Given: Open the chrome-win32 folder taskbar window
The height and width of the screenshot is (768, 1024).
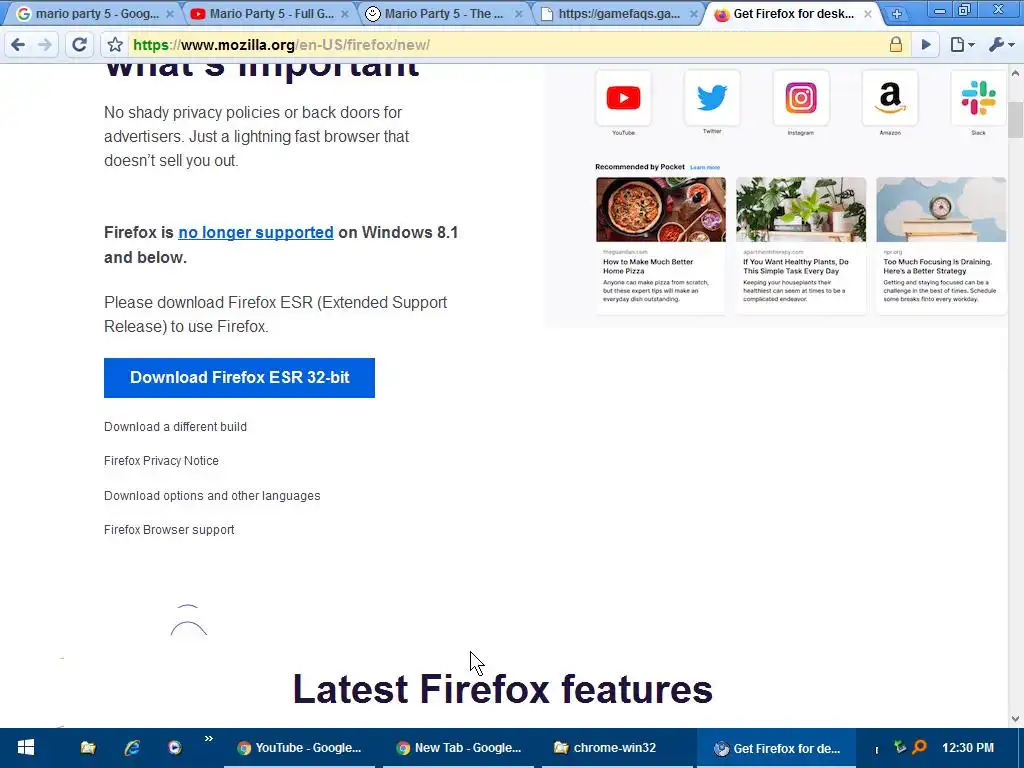Looking at the screenshot, I should pyautogui.click(x=618, y=748).
